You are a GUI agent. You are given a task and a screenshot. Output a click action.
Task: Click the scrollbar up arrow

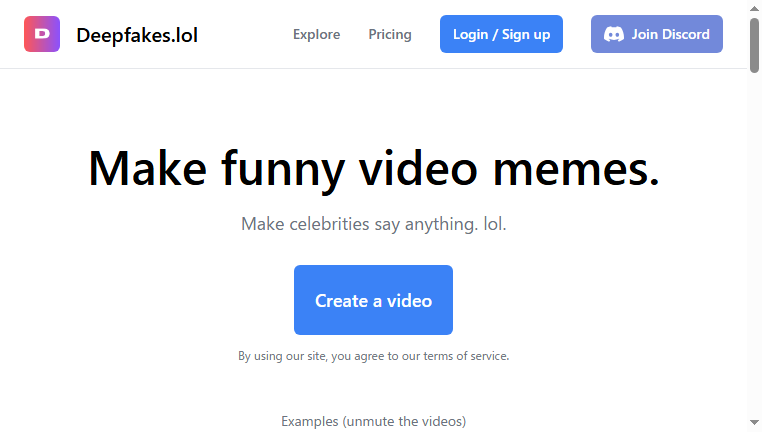[x=754, y=8]
